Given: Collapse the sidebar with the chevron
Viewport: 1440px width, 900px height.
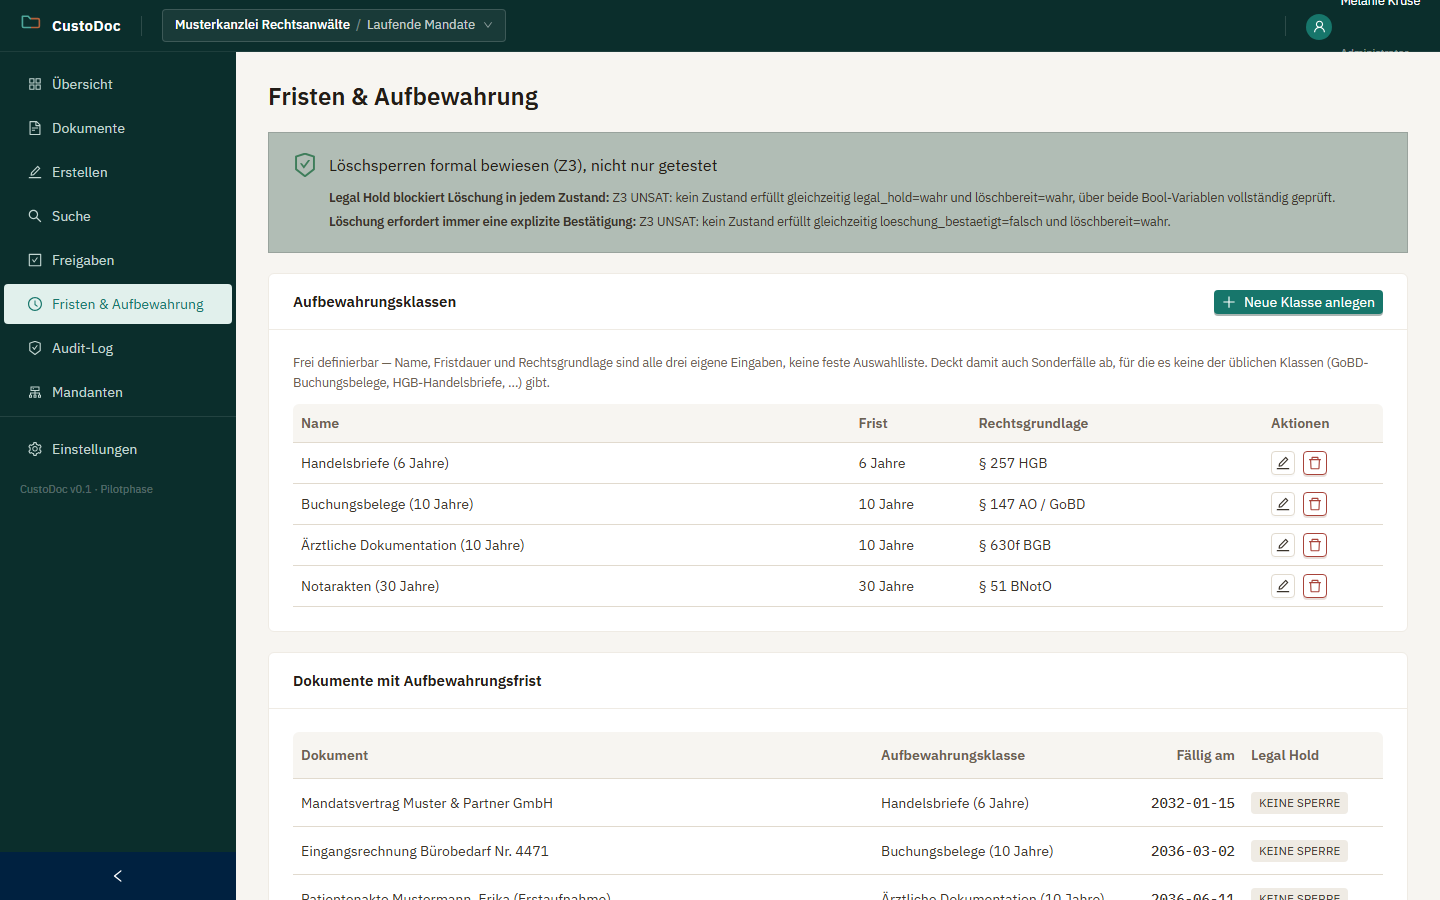Looking at the screenshot, I should tap(118, 876).
